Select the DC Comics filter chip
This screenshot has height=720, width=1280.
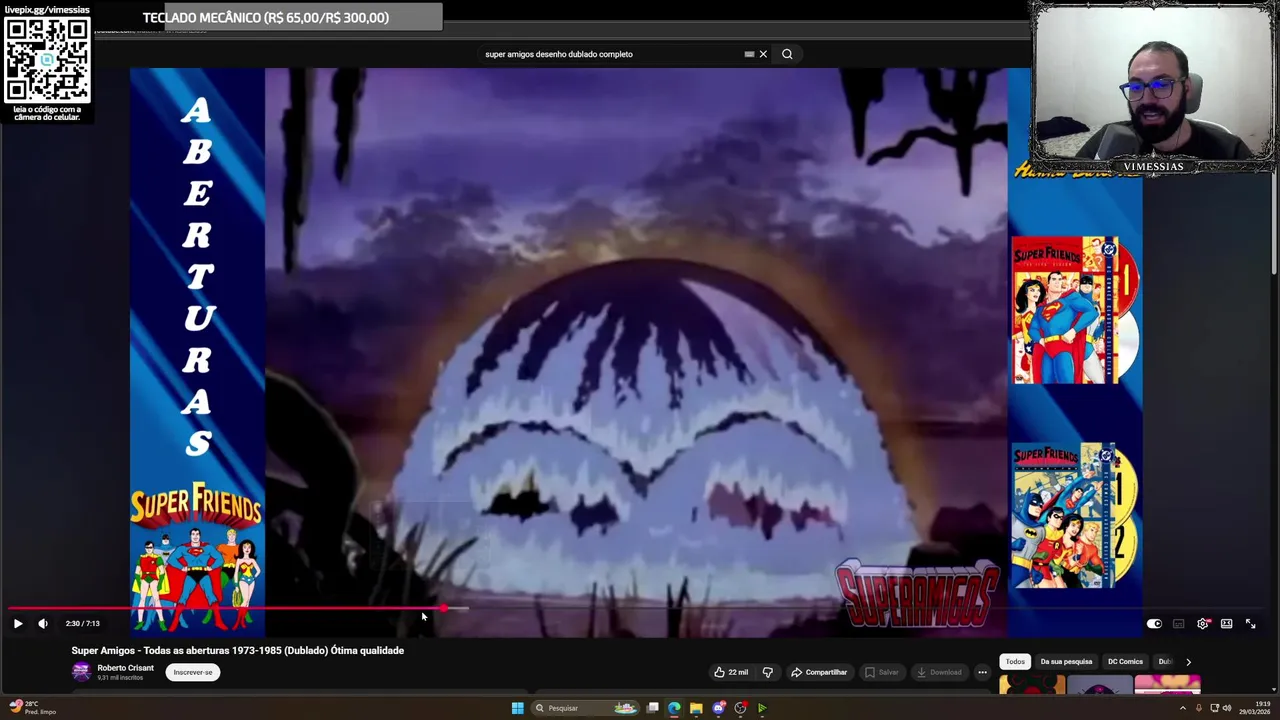1125,661
